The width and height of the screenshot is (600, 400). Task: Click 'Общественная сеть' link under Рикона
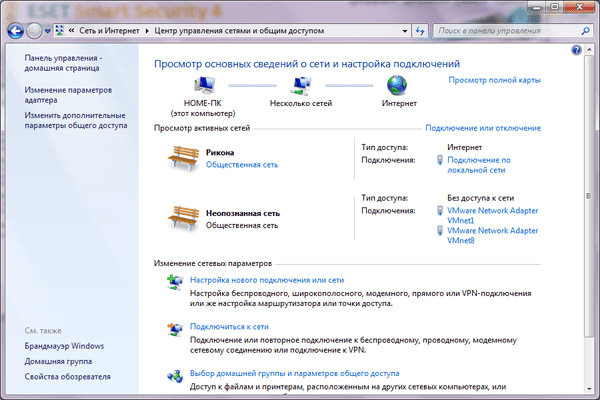(x=242, y=165)
